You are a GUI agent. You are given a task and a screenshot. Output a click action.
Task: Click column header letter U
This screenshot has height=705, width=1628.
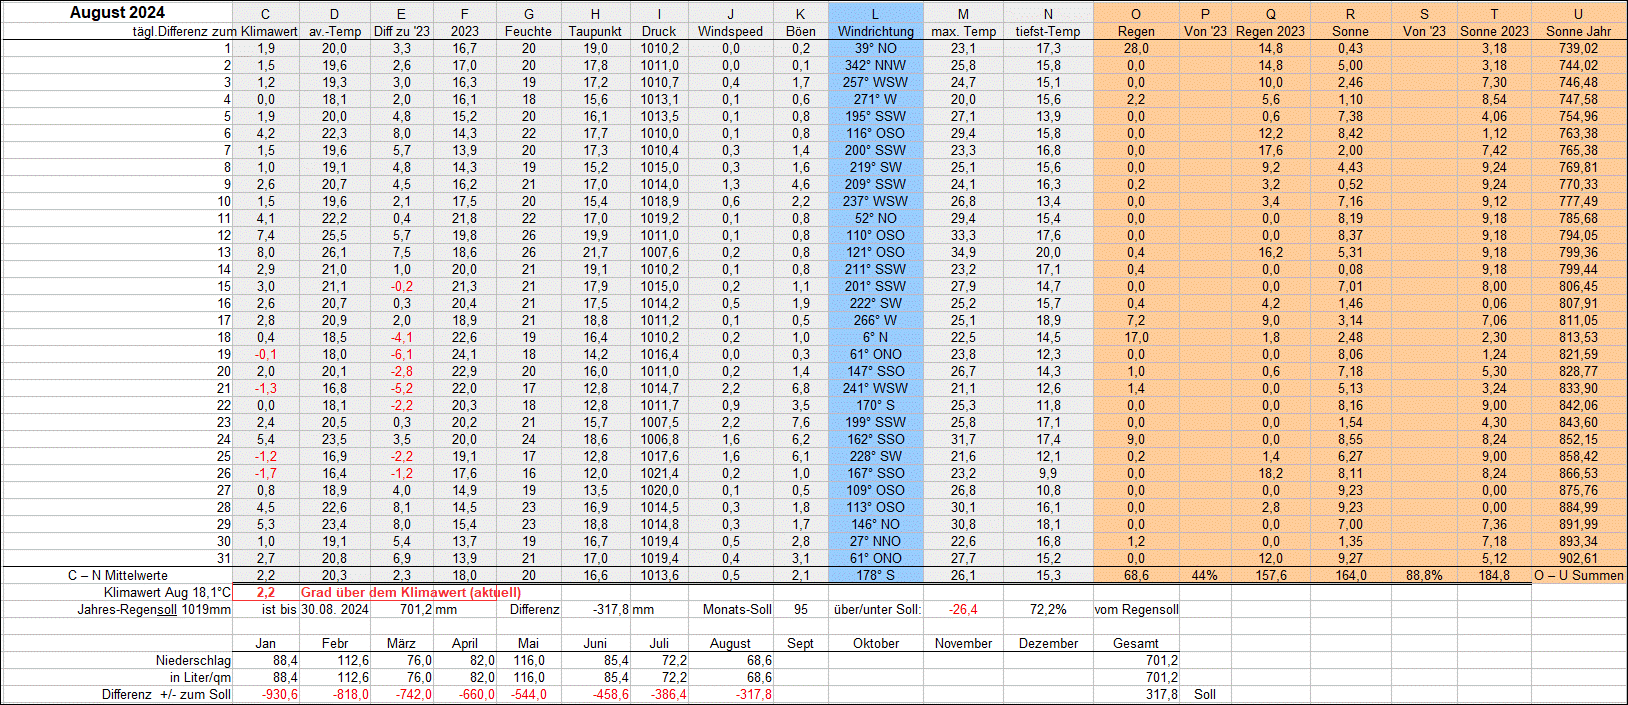tap(1578, 14)
